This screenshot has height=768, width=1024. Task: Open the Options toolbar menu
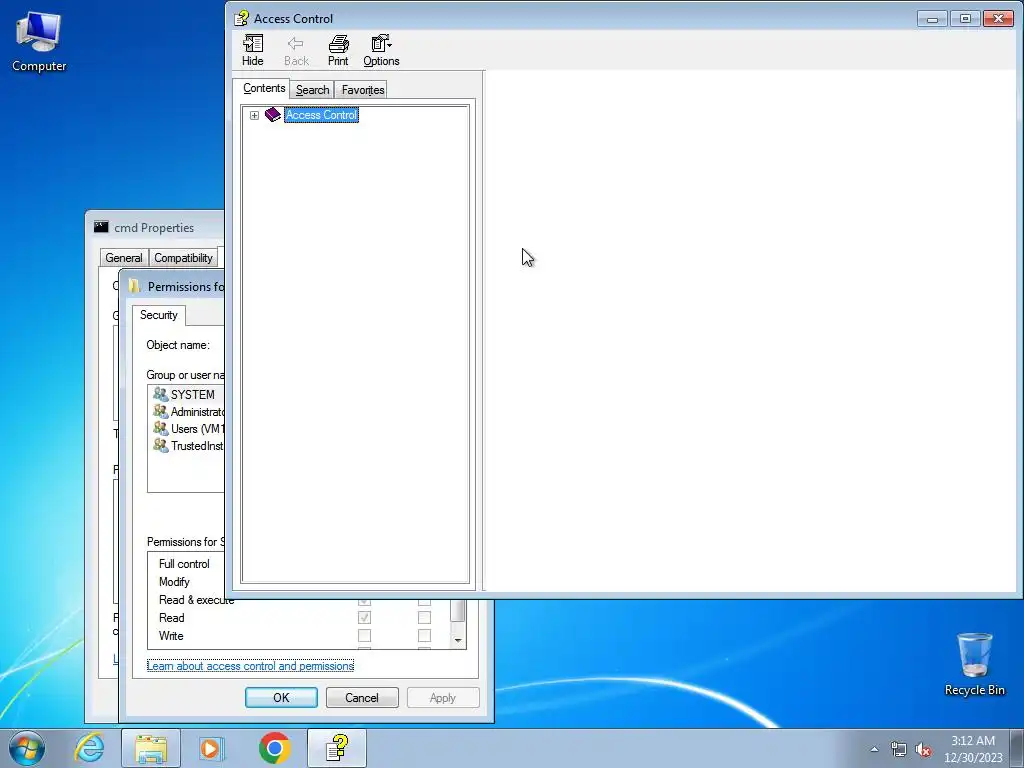click(x=381, y=51)
